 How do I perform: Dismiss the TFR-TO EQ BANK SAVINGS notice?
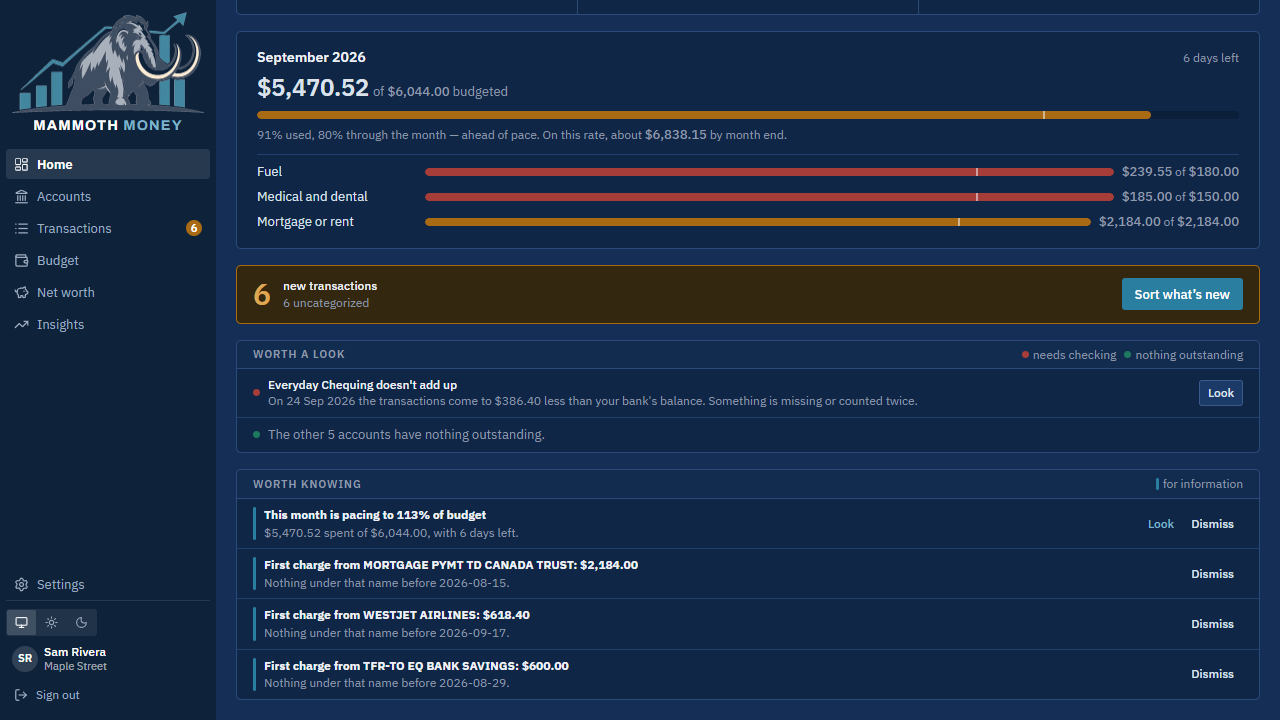coord(1212,674)
